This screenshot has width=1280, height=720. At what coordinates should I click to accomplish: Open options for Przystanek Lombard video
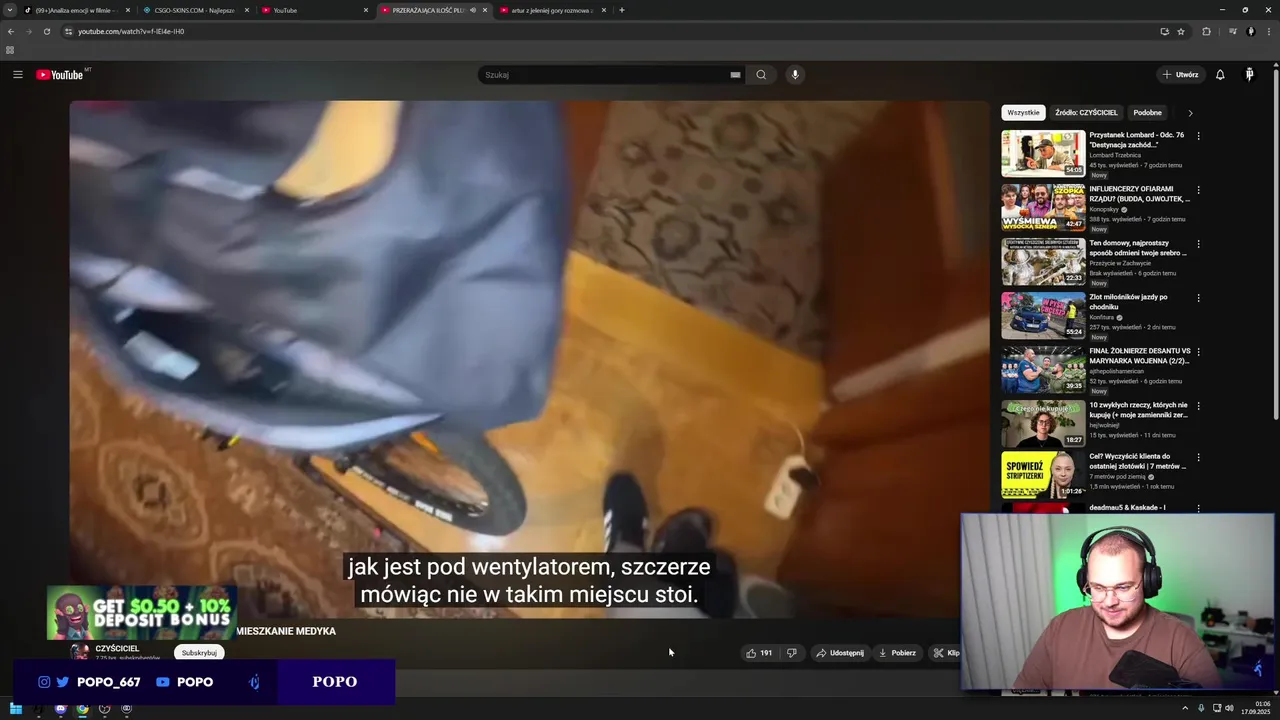click(x=1198, y=135)
